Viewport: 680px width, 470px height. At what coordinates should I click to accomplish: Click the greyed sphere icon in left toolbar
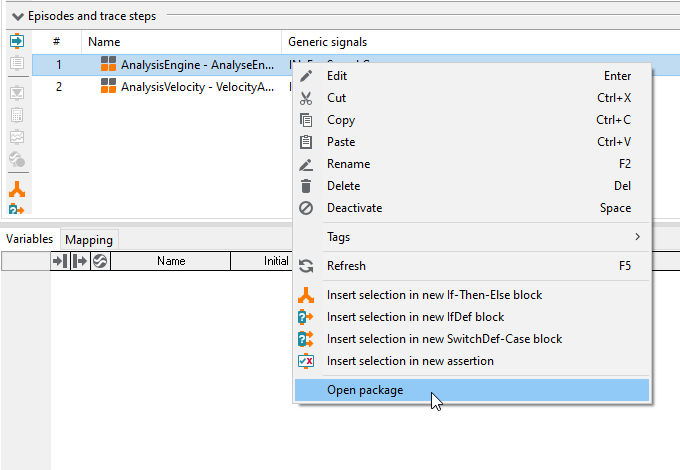pos(17,159)
